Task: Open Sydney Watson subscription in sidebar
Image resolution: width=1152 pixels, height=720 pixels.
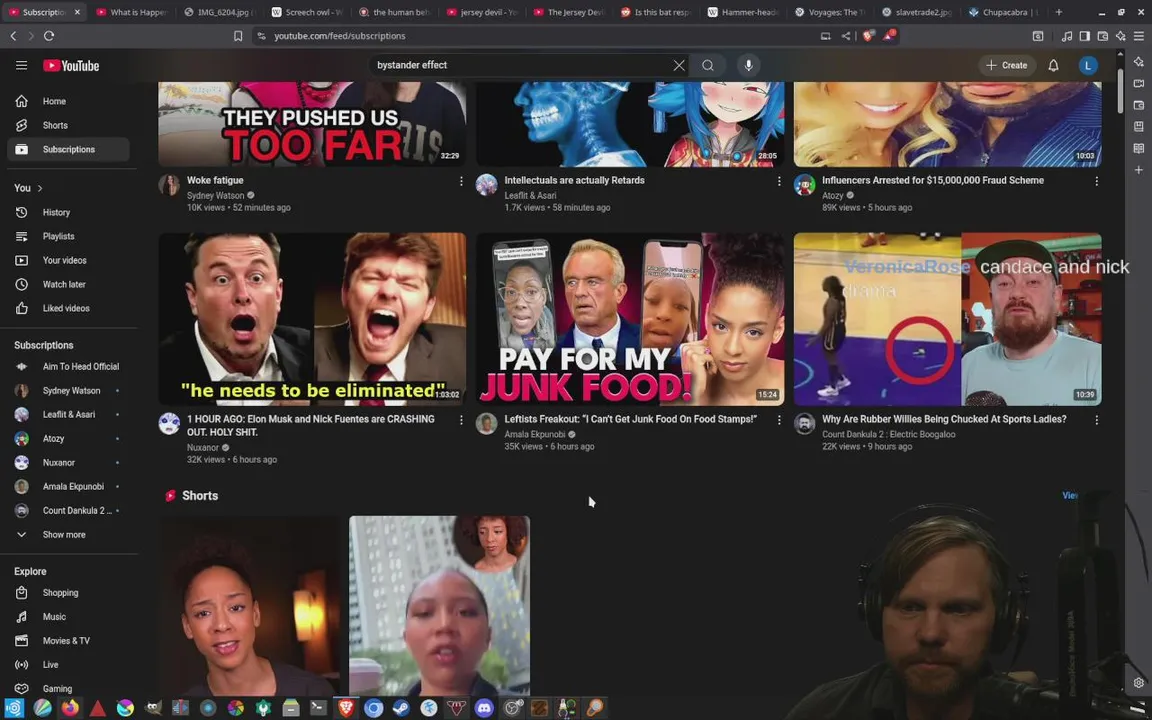Action: pos(68,391)
